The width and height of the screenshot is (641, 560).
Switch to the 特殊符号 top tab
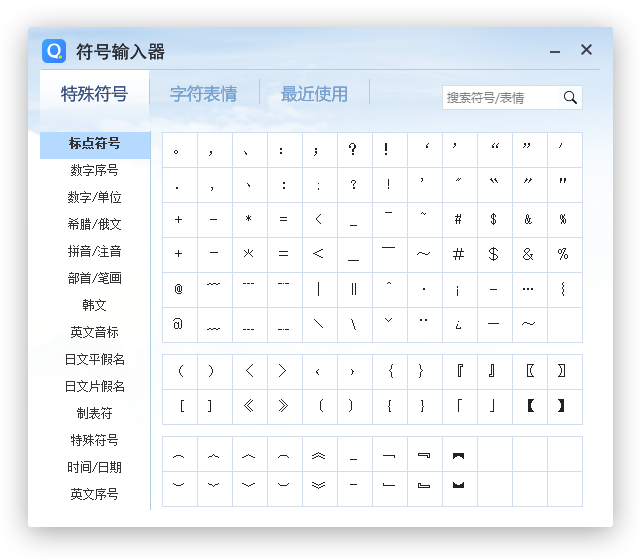[x=94, y=94]
